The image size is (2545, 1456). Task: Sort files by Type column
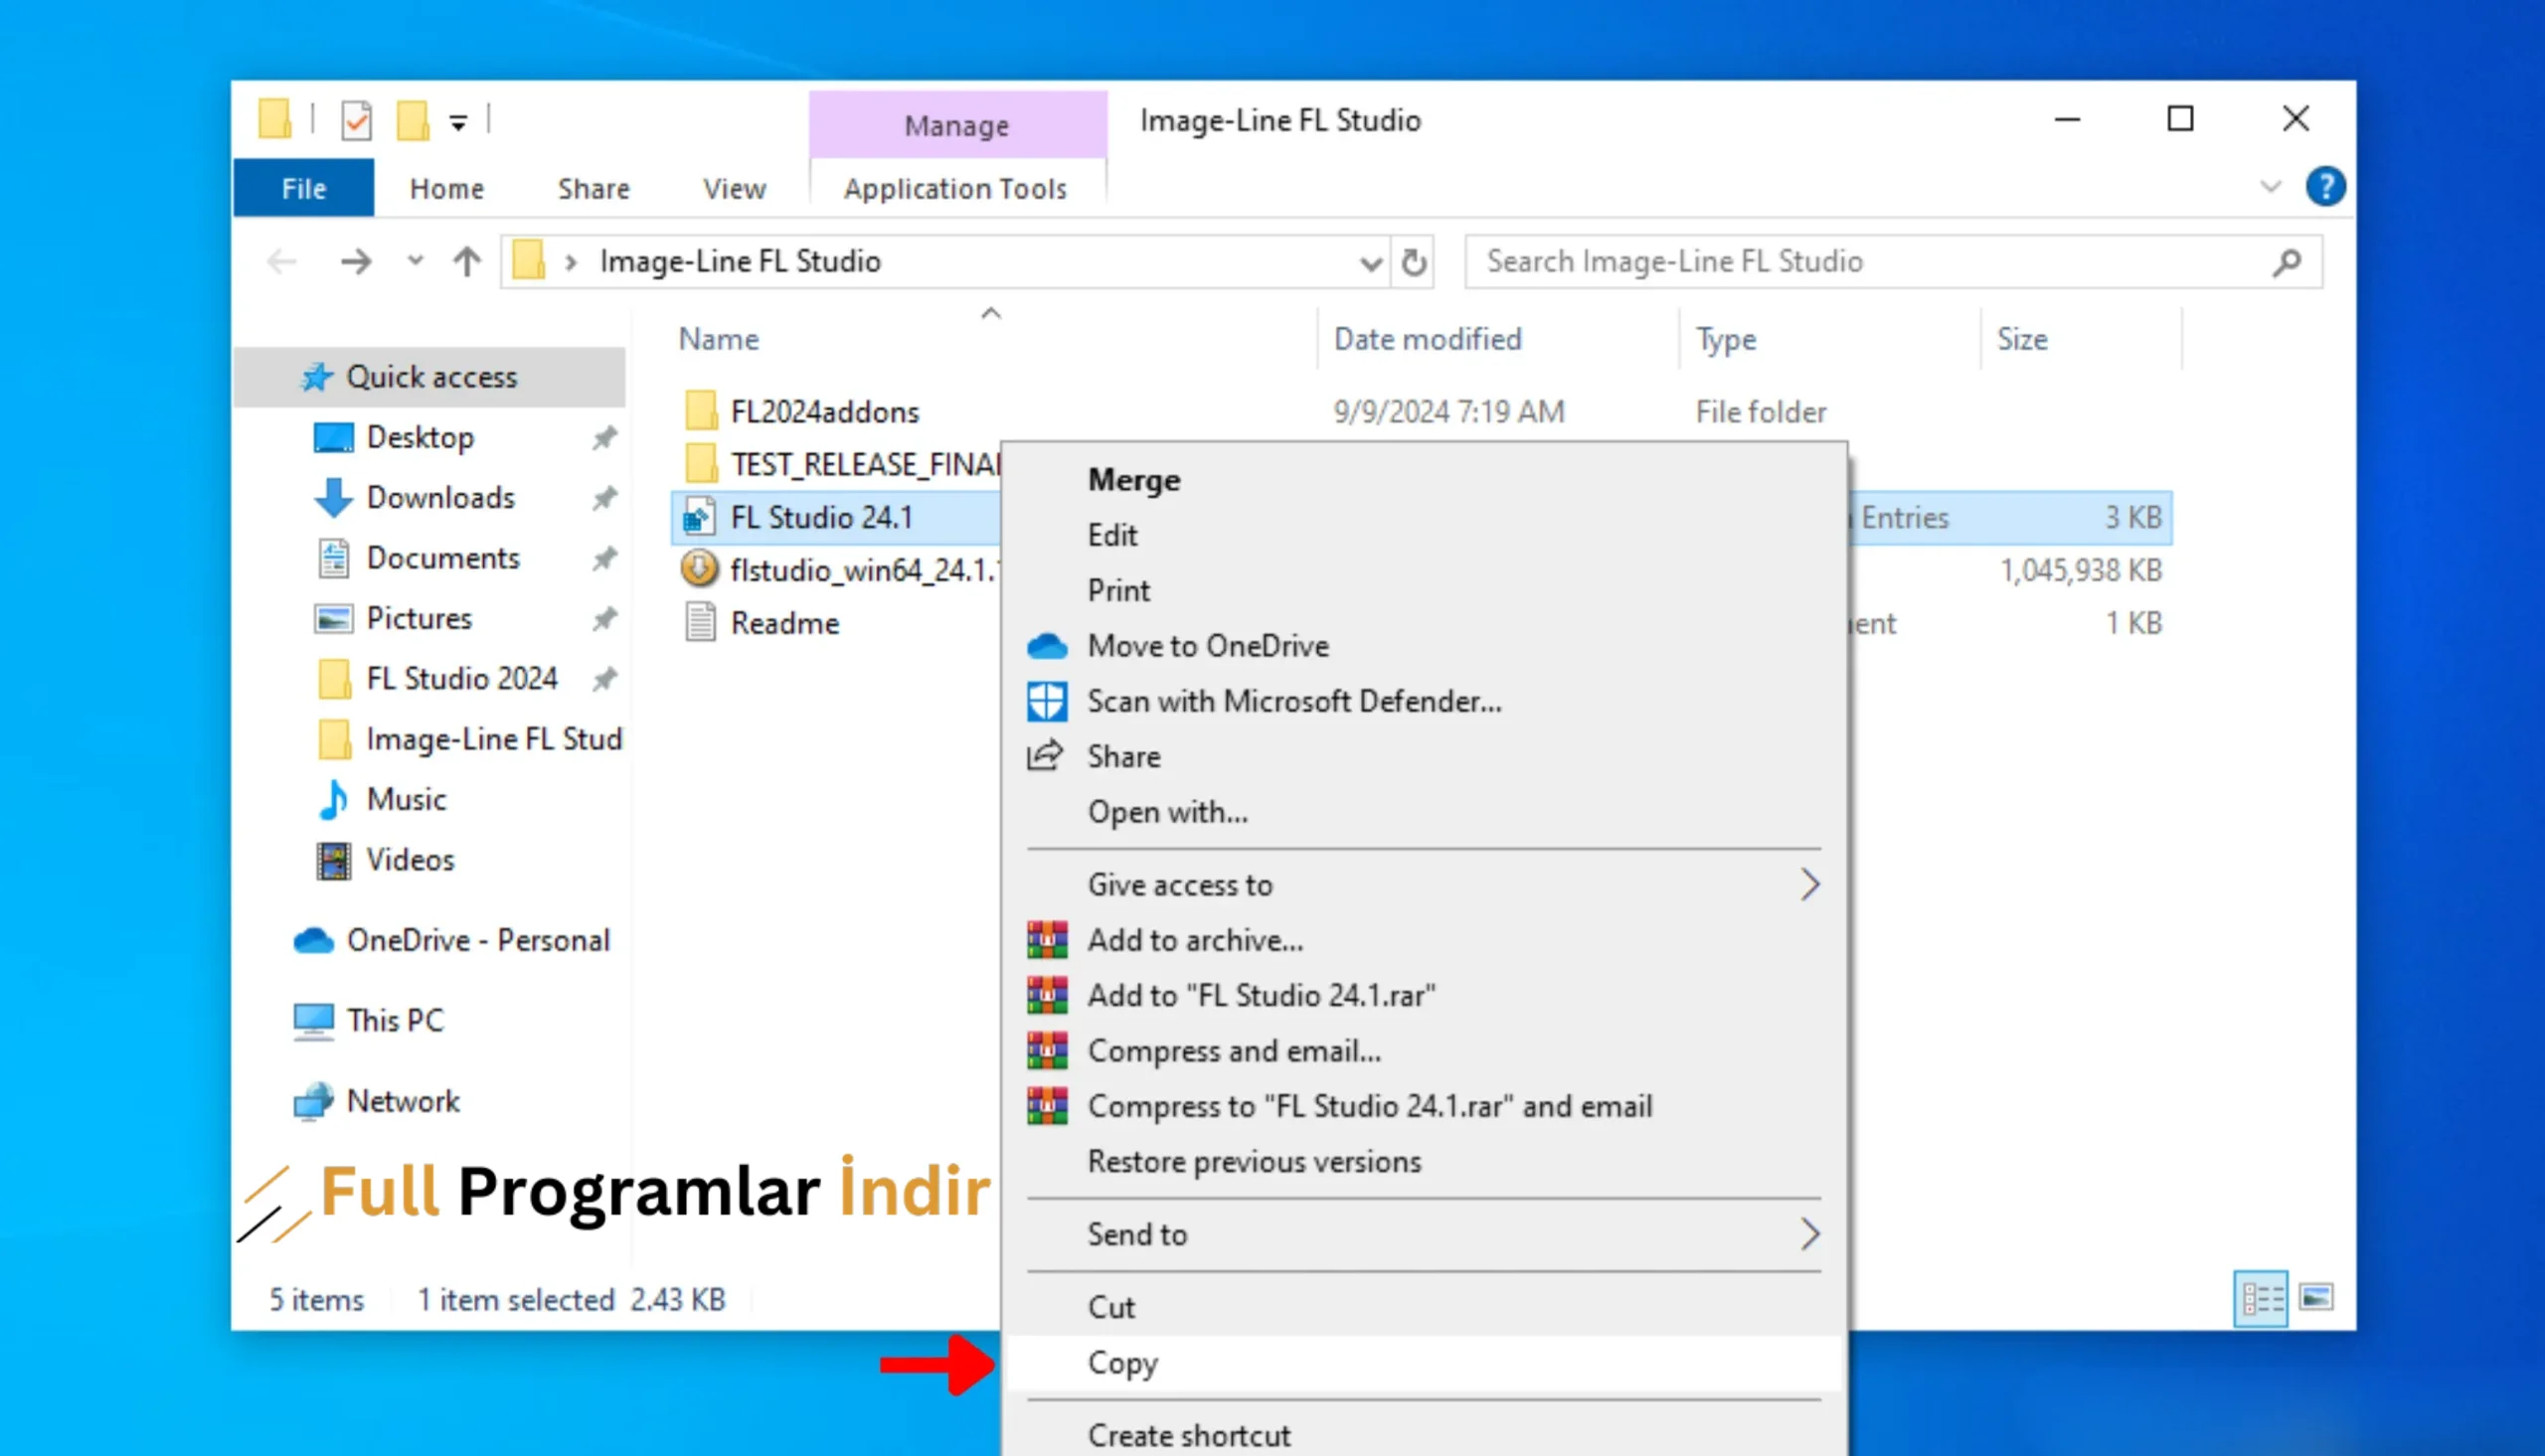pyautogui.click(x=1725, y=339)
